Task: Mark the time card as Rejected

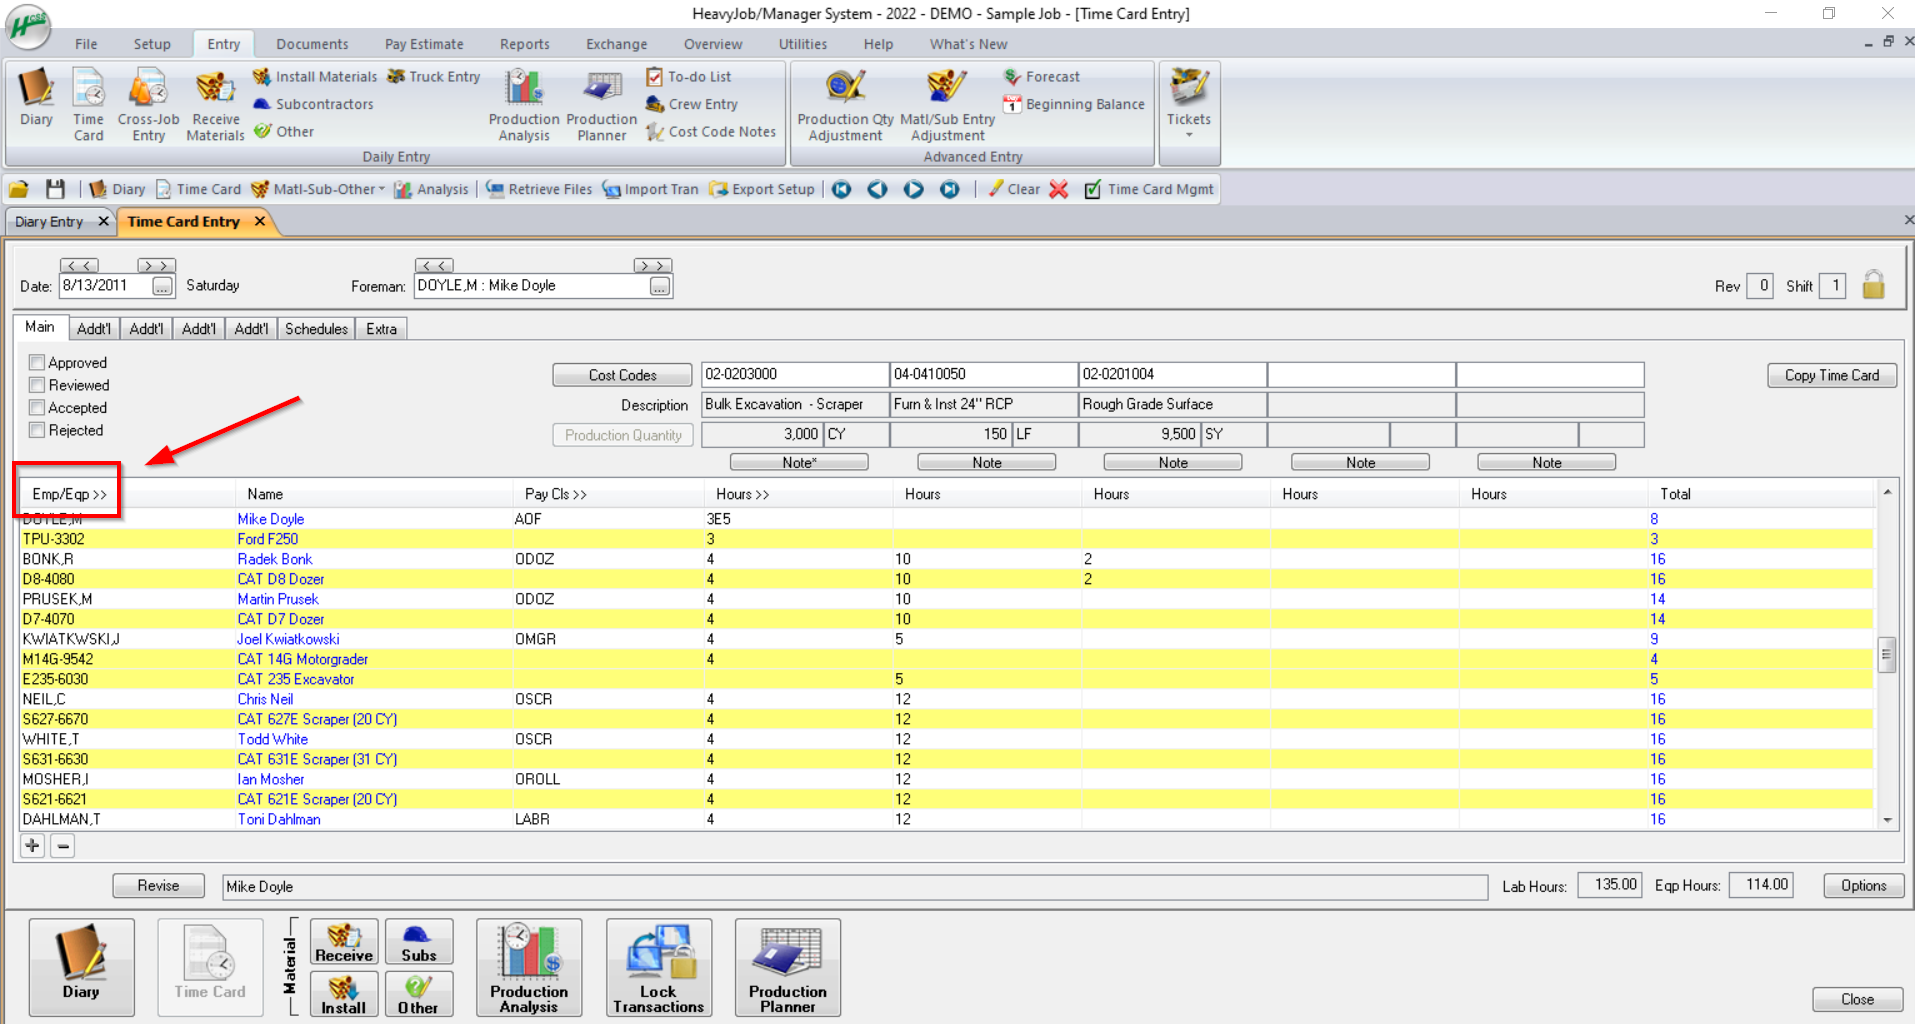Action: point(37,430)
